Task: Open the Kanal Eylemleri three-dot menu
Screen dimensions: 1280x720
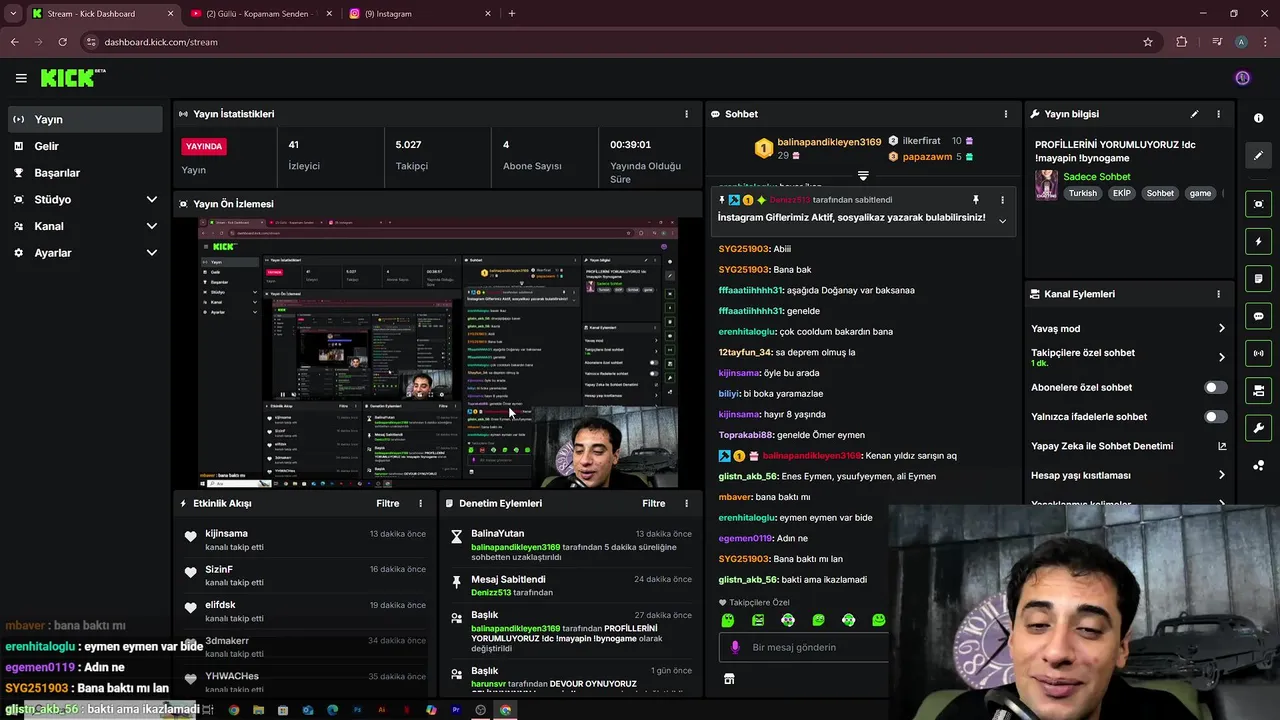Action: (1218, 294)
